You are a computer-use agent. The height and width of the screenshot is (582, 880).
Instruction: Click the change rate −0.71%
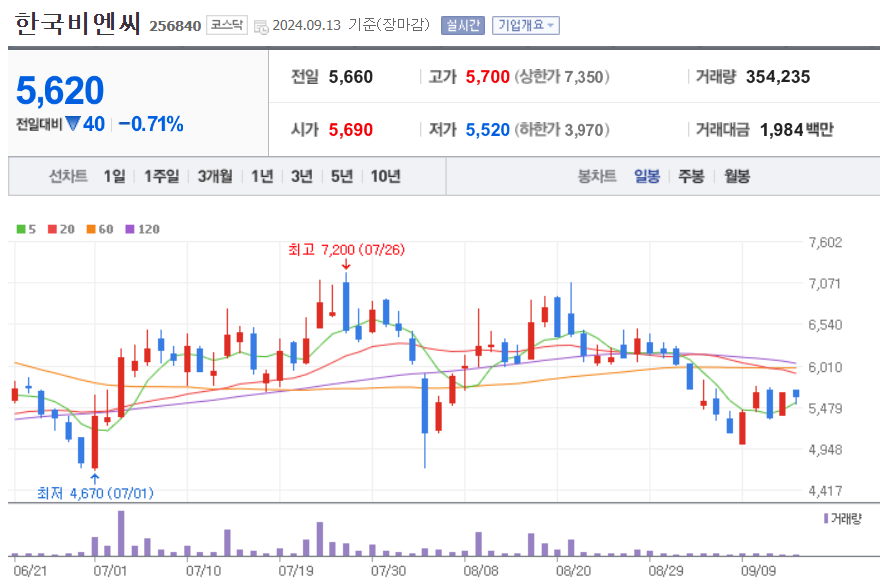[151, 124]
